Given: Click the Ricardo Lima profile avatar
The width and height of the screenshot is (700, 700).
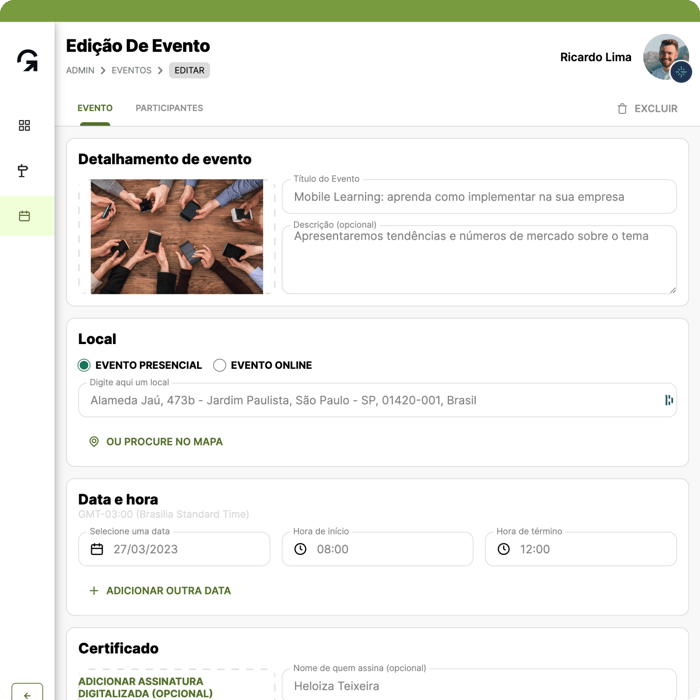Looking at the screenshot, I should [666, 57].
